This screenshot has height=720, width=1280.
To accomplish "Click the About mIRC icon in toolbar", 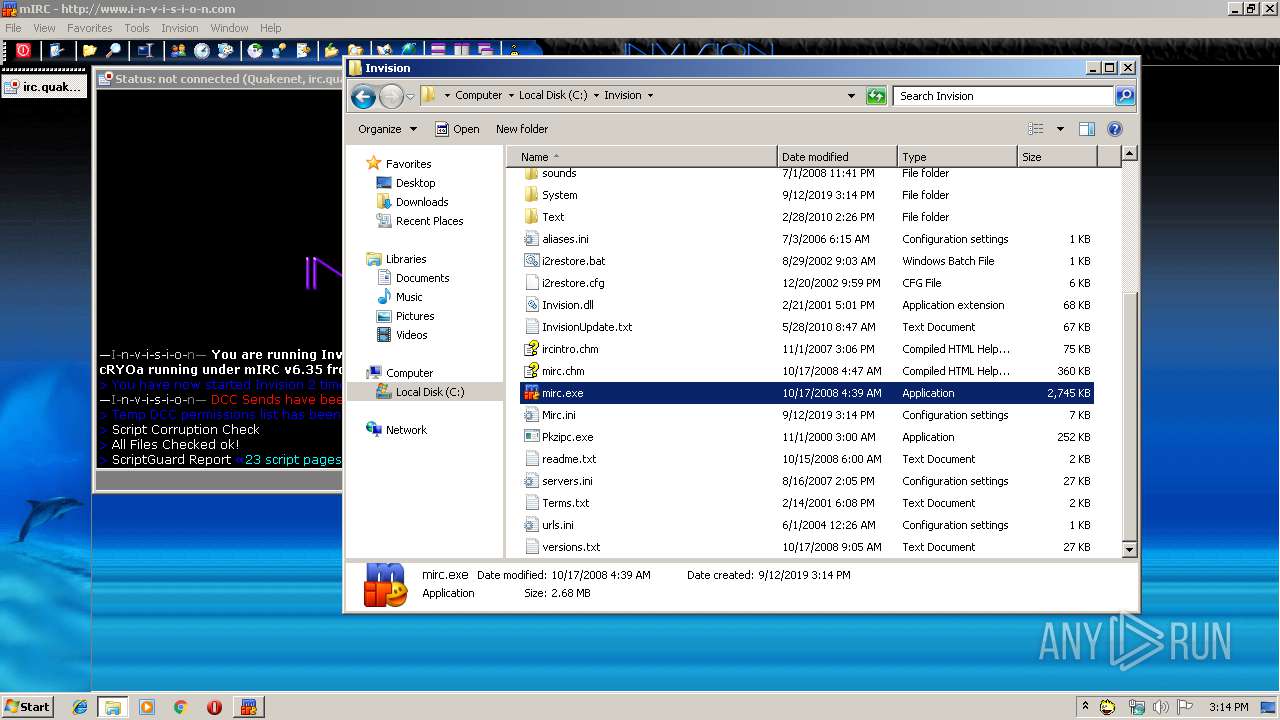I will click(x=513, y=49).
